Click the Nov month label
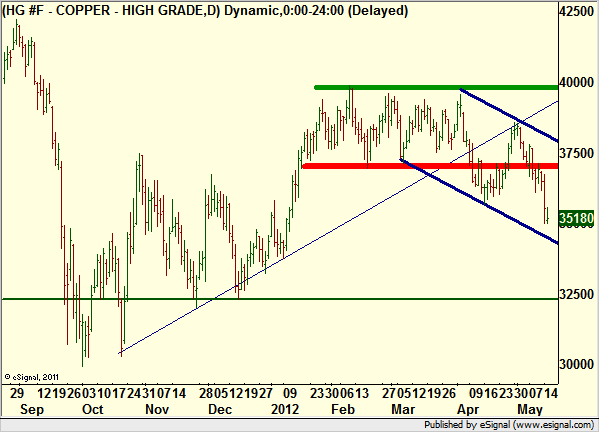This screenshot has width=599, height=432. pyautogui.click(x=157, y=409)
